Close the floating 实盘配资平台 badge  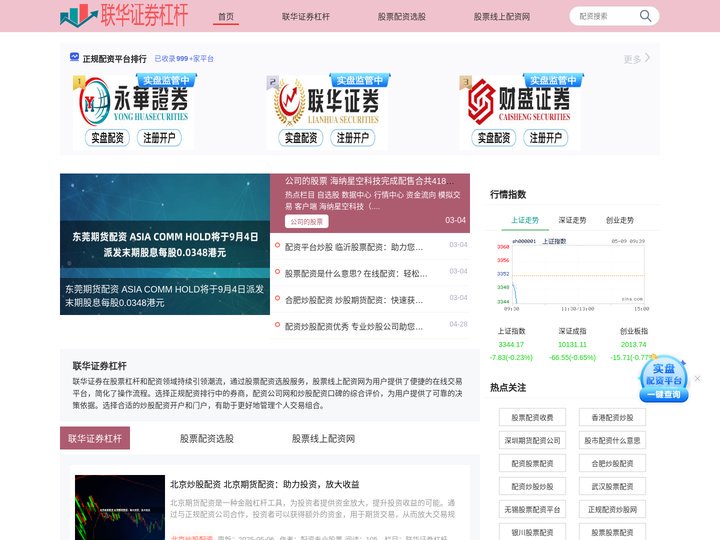pos(698,378)
